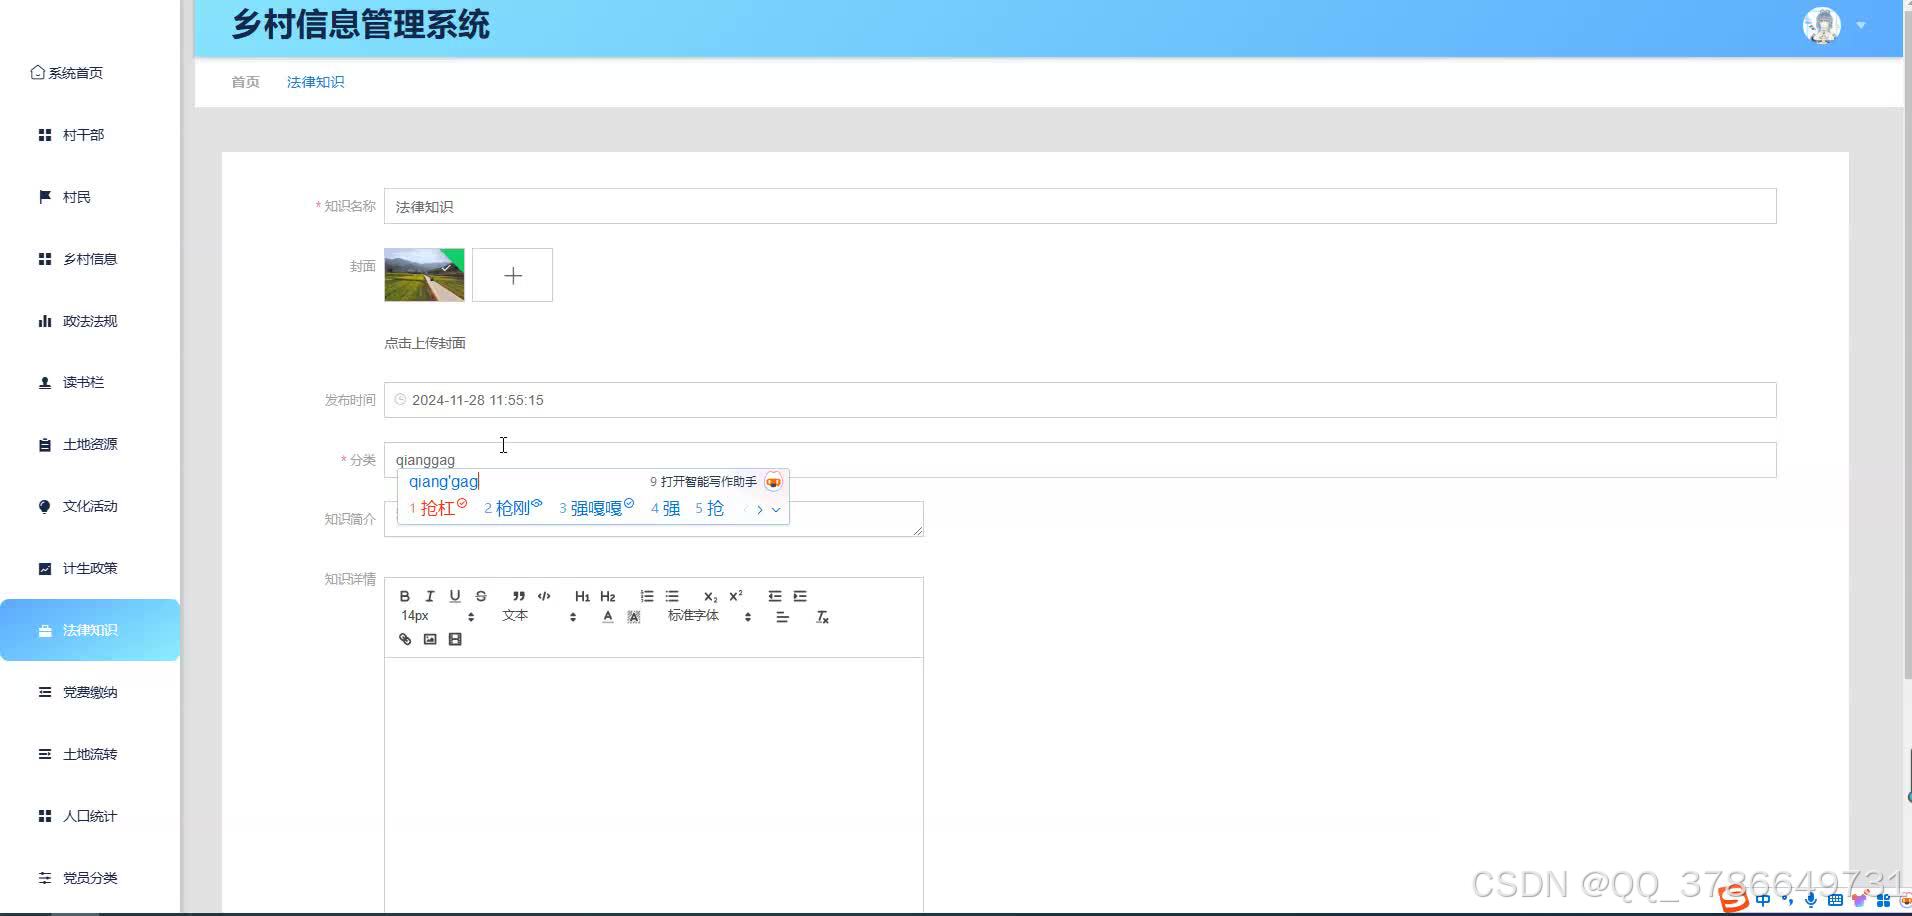Image resolution: width=1912 pixels, height=916 pixels.
Task: Open the 党费缴纳 sidebar menu
Action: tap(90, 692)
